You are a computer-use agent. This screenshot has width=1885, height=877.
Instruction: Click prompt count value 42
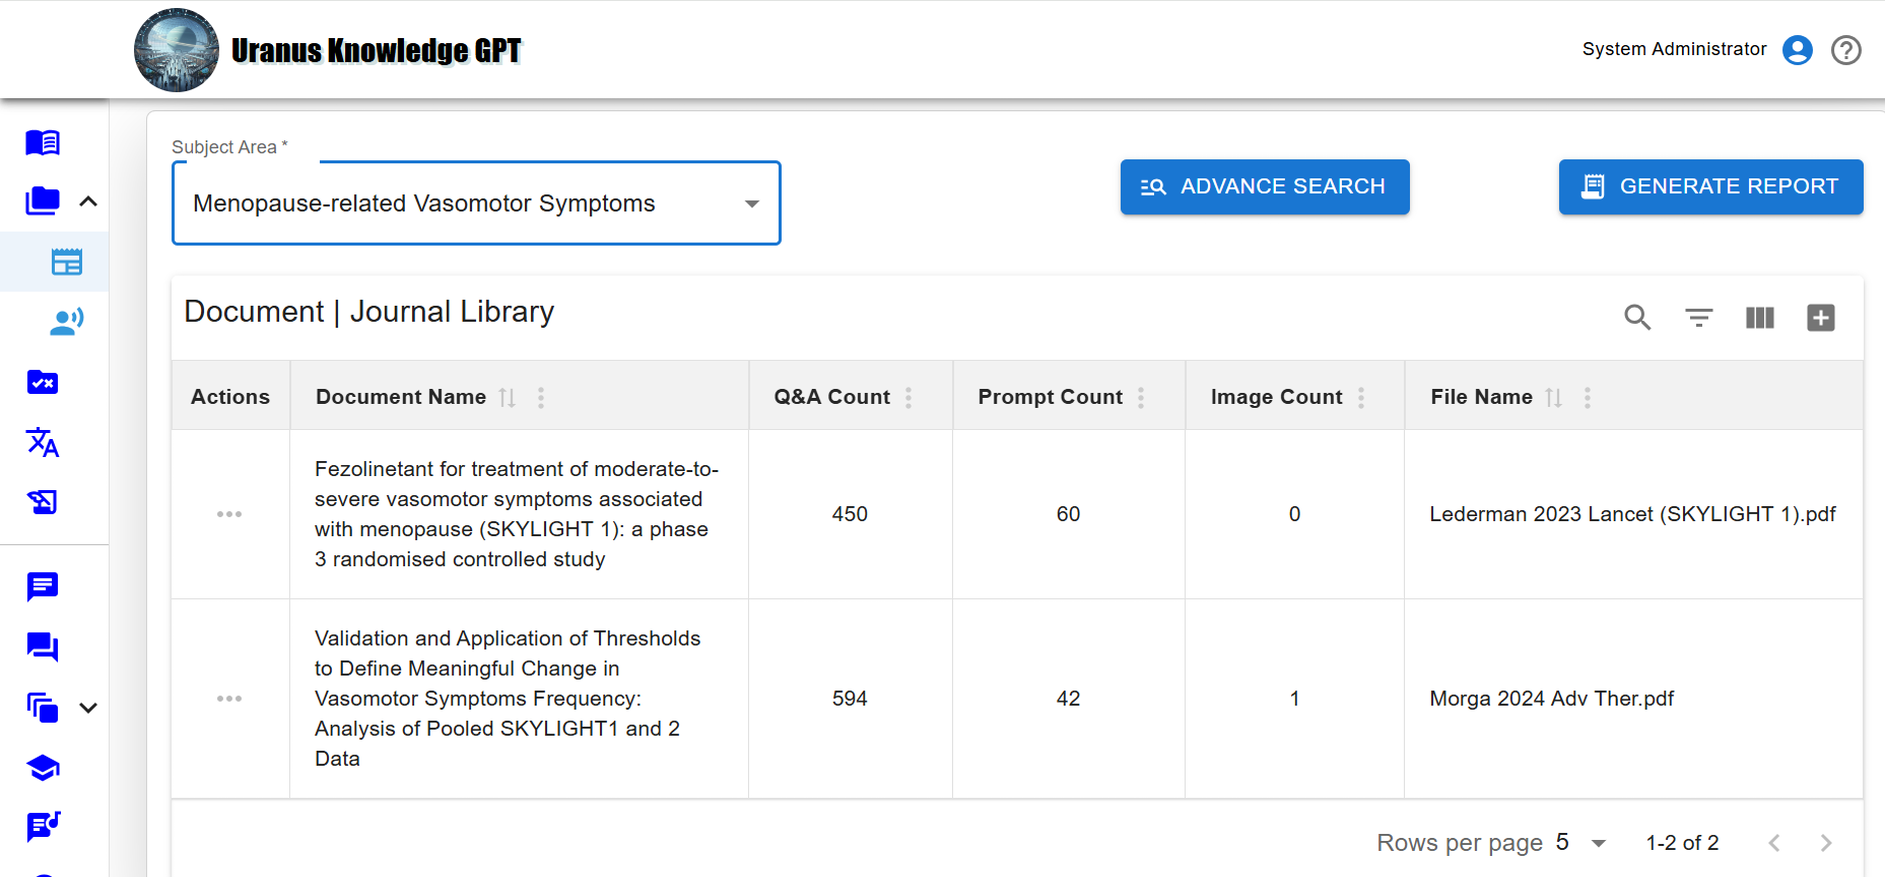pos(1068,698)
